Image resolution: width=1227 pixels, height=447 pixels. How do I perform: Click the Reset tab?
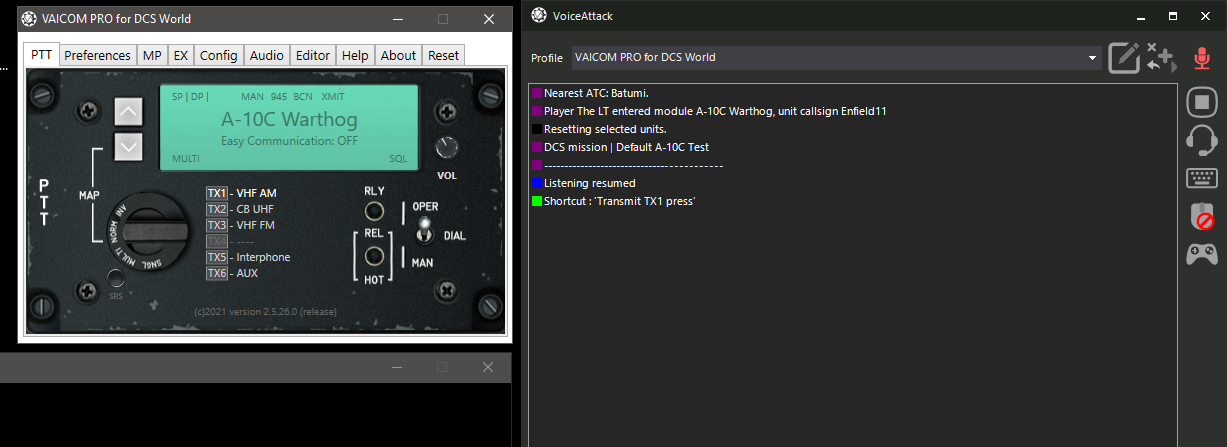click(x=443, y=56)
